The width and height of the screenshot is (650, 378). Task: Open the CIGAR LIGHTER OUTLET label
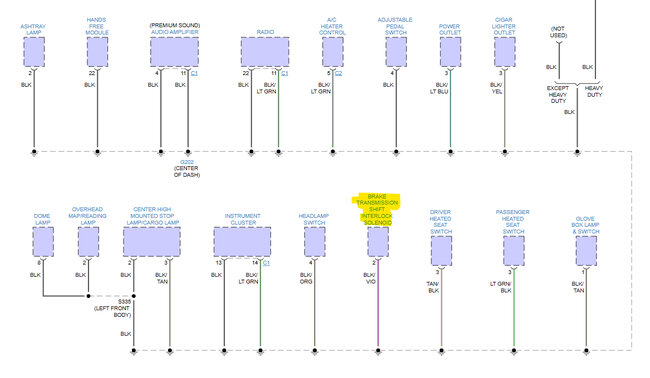tap(504, 26)
